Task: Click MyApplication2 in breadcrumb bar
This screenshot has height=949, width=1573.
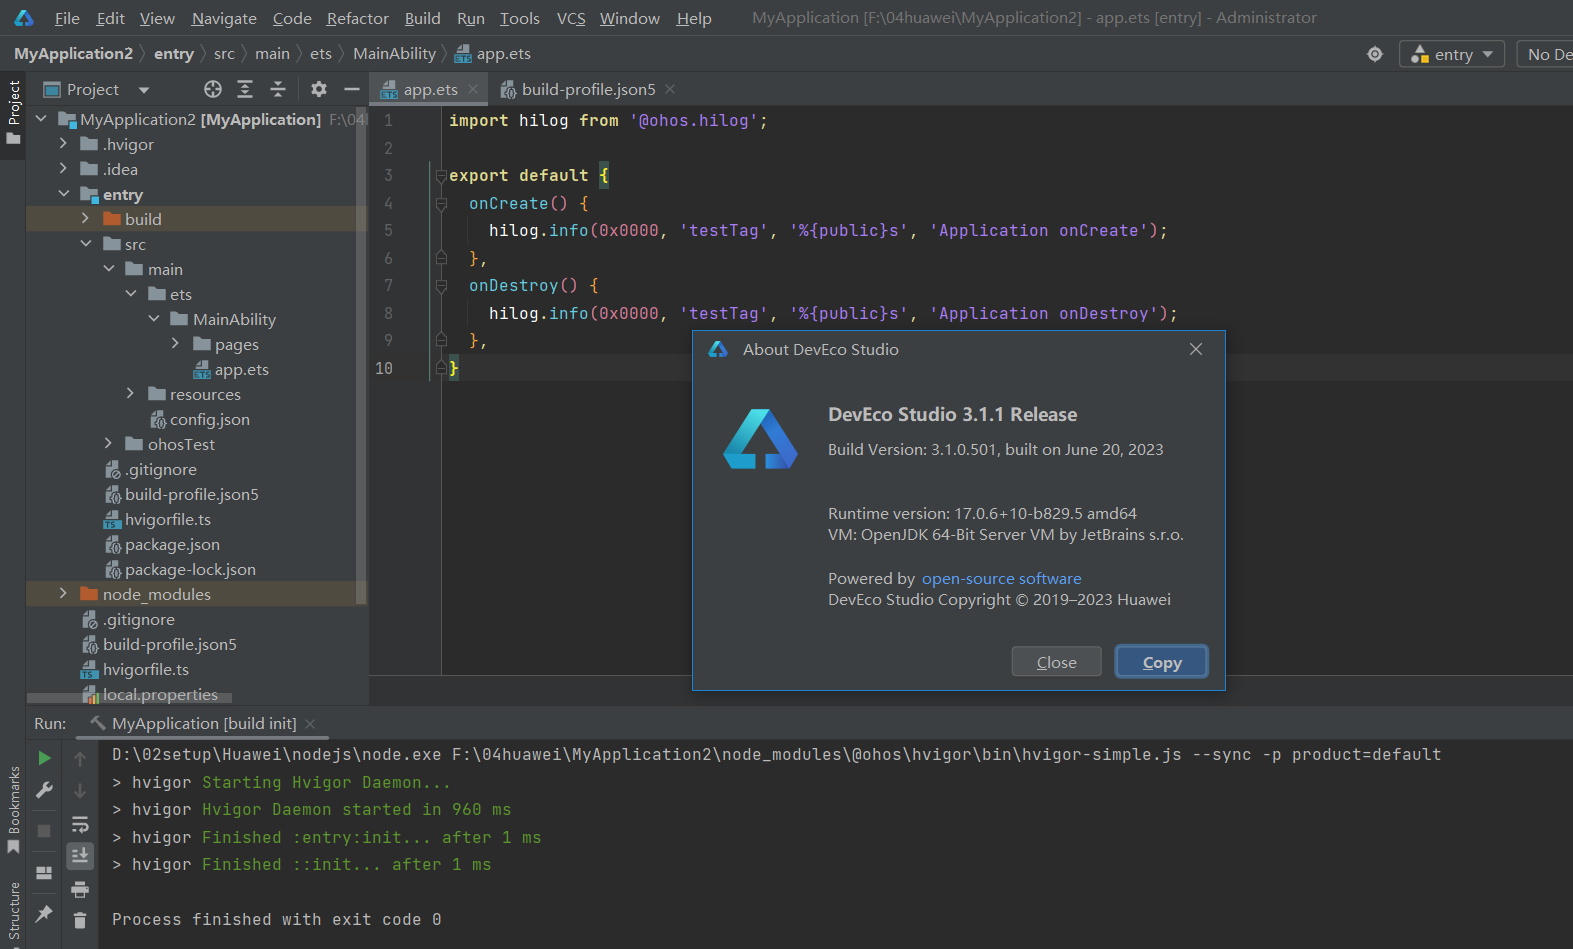Action: pos(73,54)
